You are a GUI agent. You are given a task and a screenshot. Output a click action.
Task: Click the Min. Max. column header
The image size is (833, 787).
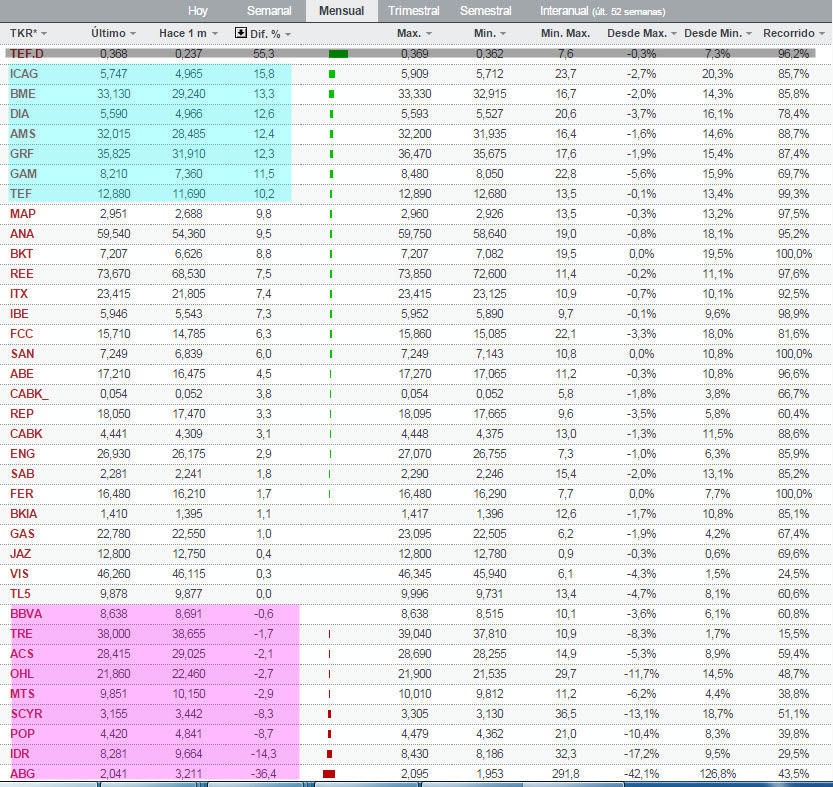click(565, 33)
